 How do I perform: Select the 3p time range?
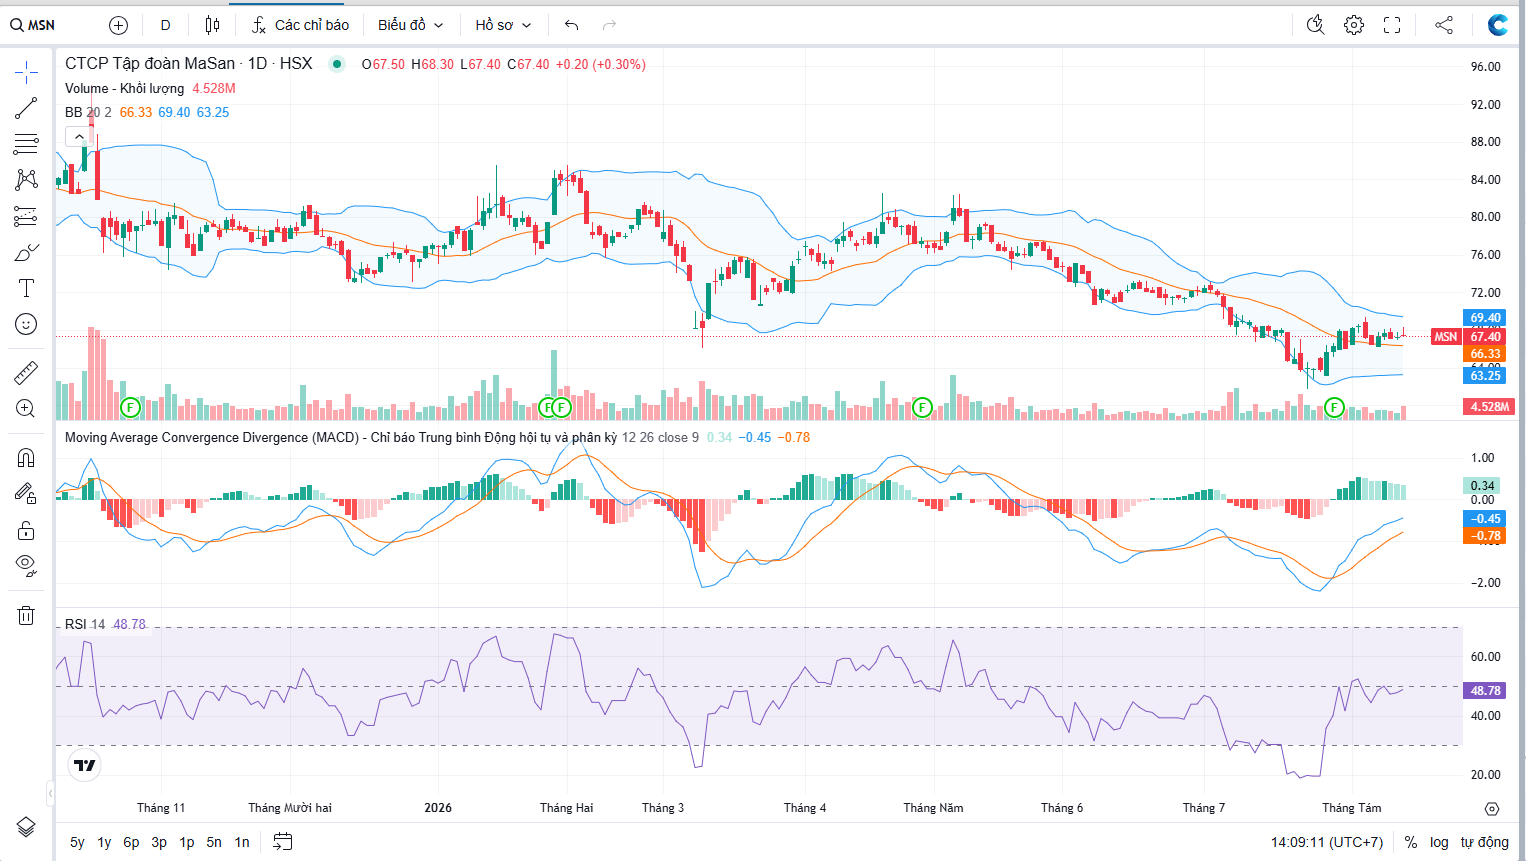click(x=159, y=842)
